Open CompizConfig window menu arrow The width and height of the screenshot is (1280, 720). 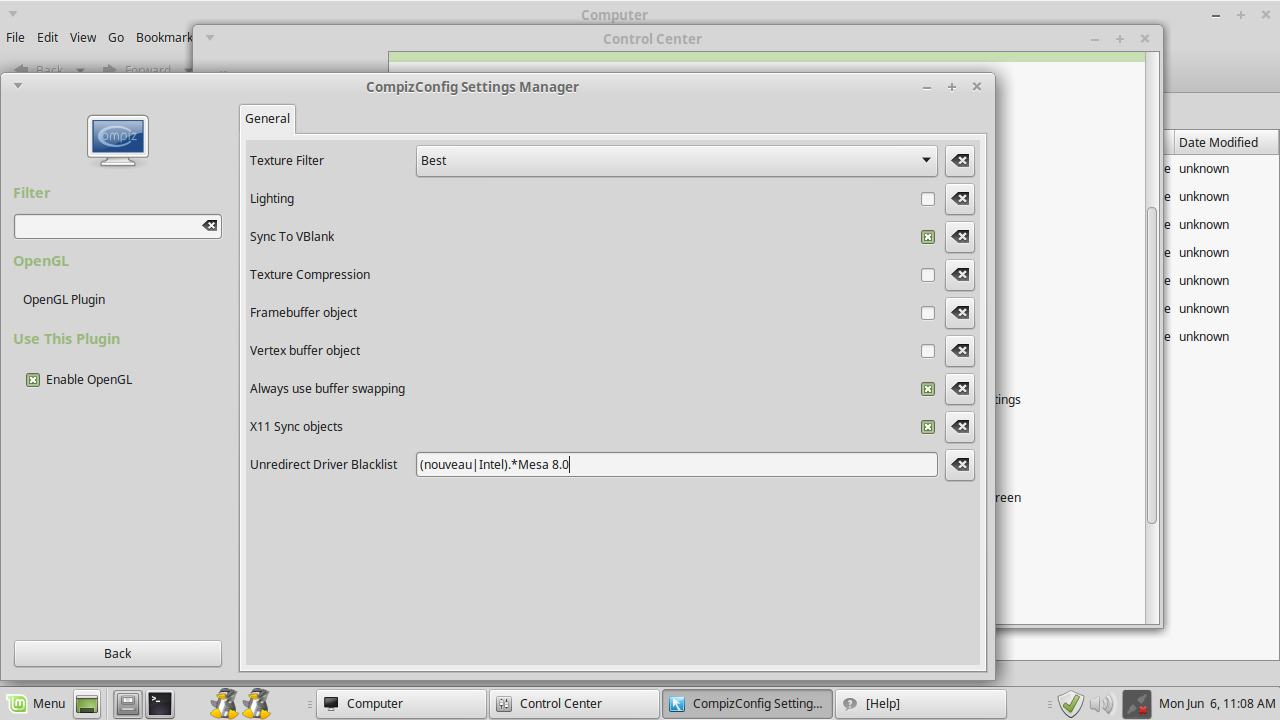pyautogui.click(x=18, y=86)
